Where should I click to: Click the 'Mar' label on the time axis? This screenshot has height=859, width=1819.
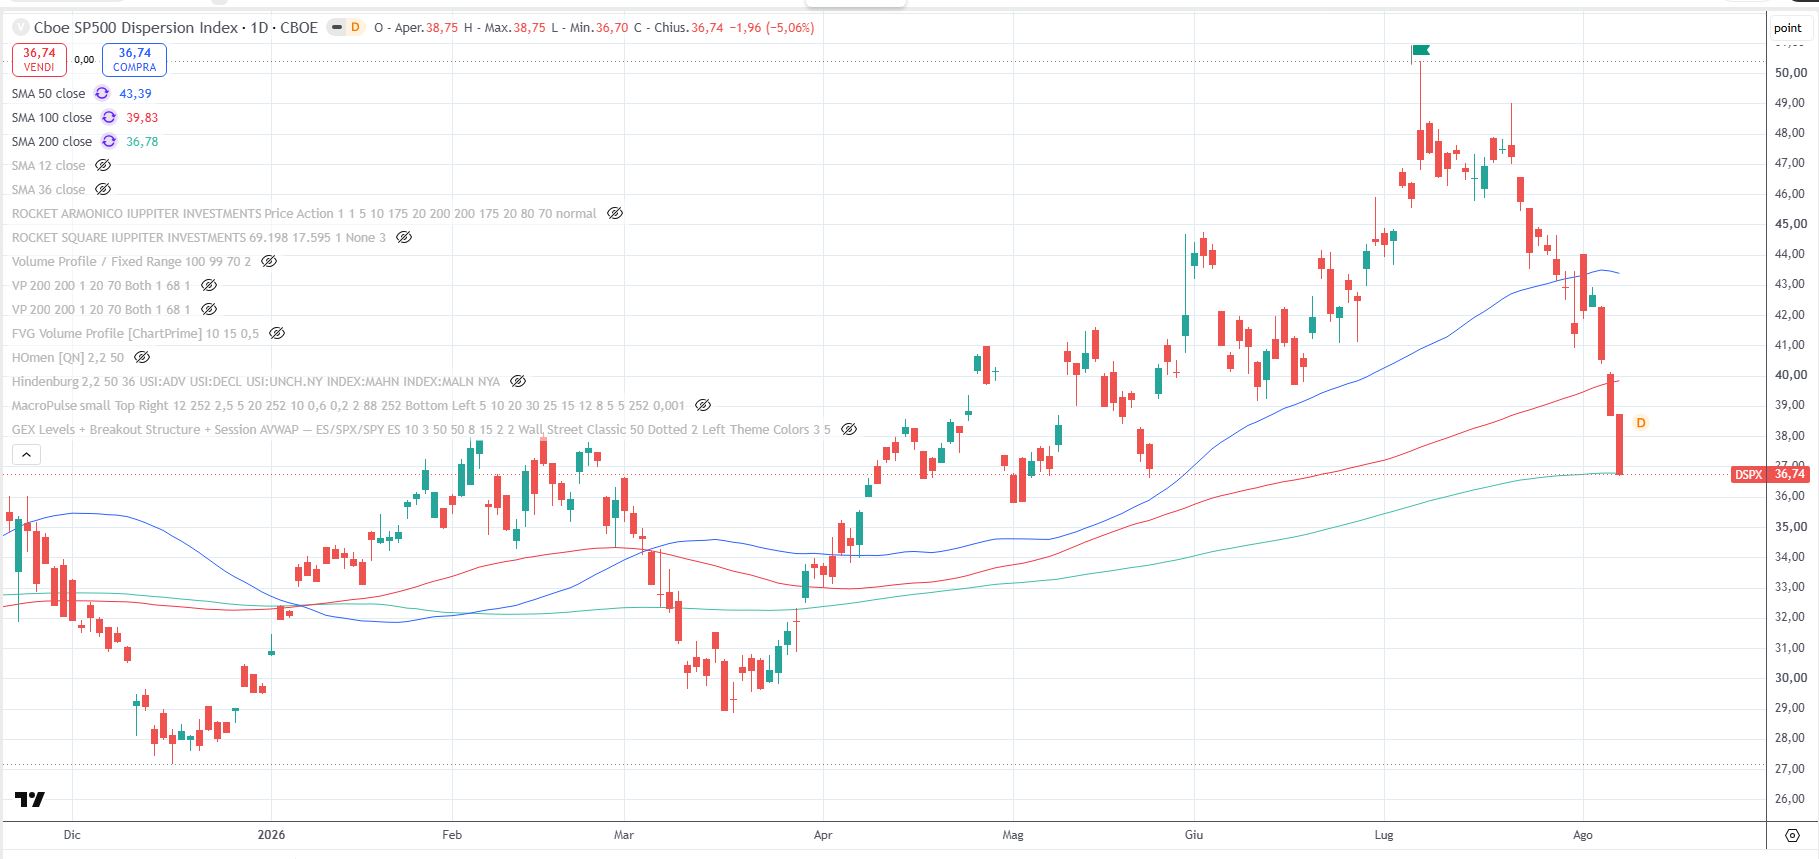[624, 834]
